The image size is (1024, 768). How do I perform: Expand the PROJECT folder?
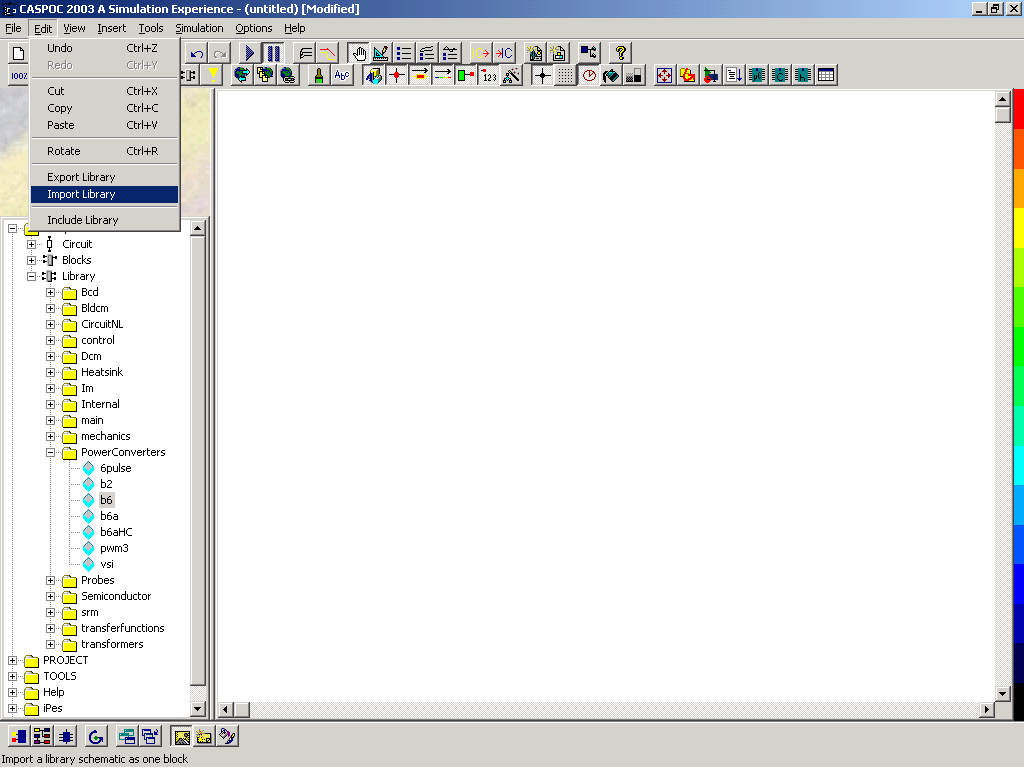(12, 660)
